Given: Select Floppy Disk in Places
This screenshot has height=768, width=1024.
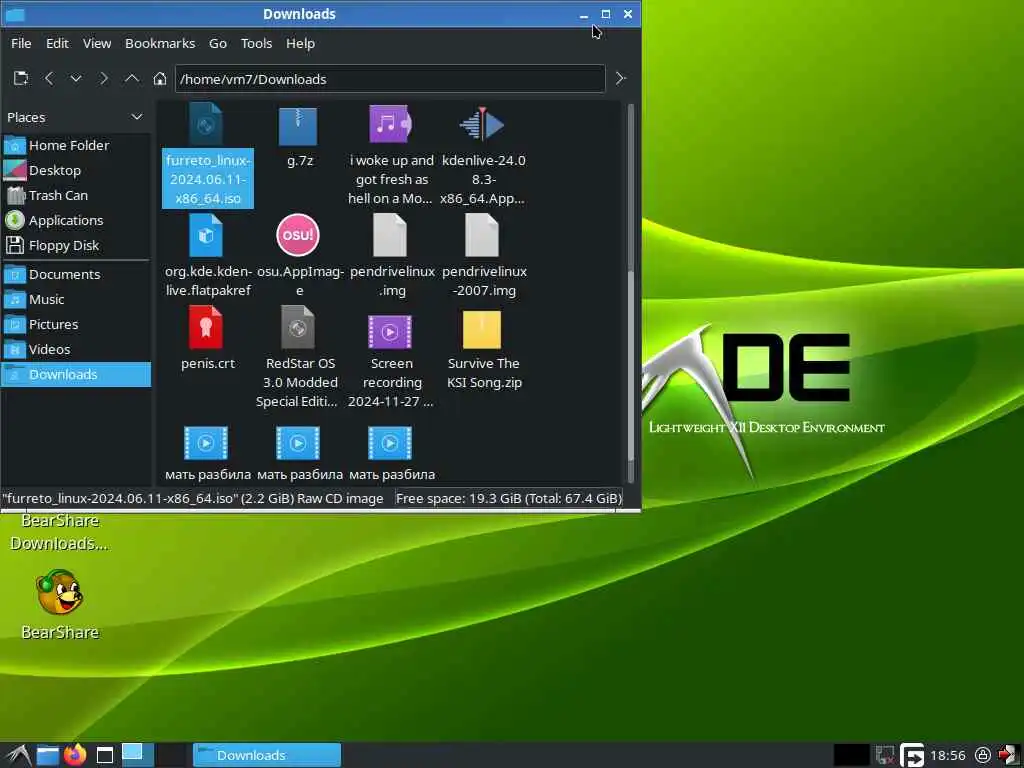Looking at the screenshot, I should pos(76,246).
